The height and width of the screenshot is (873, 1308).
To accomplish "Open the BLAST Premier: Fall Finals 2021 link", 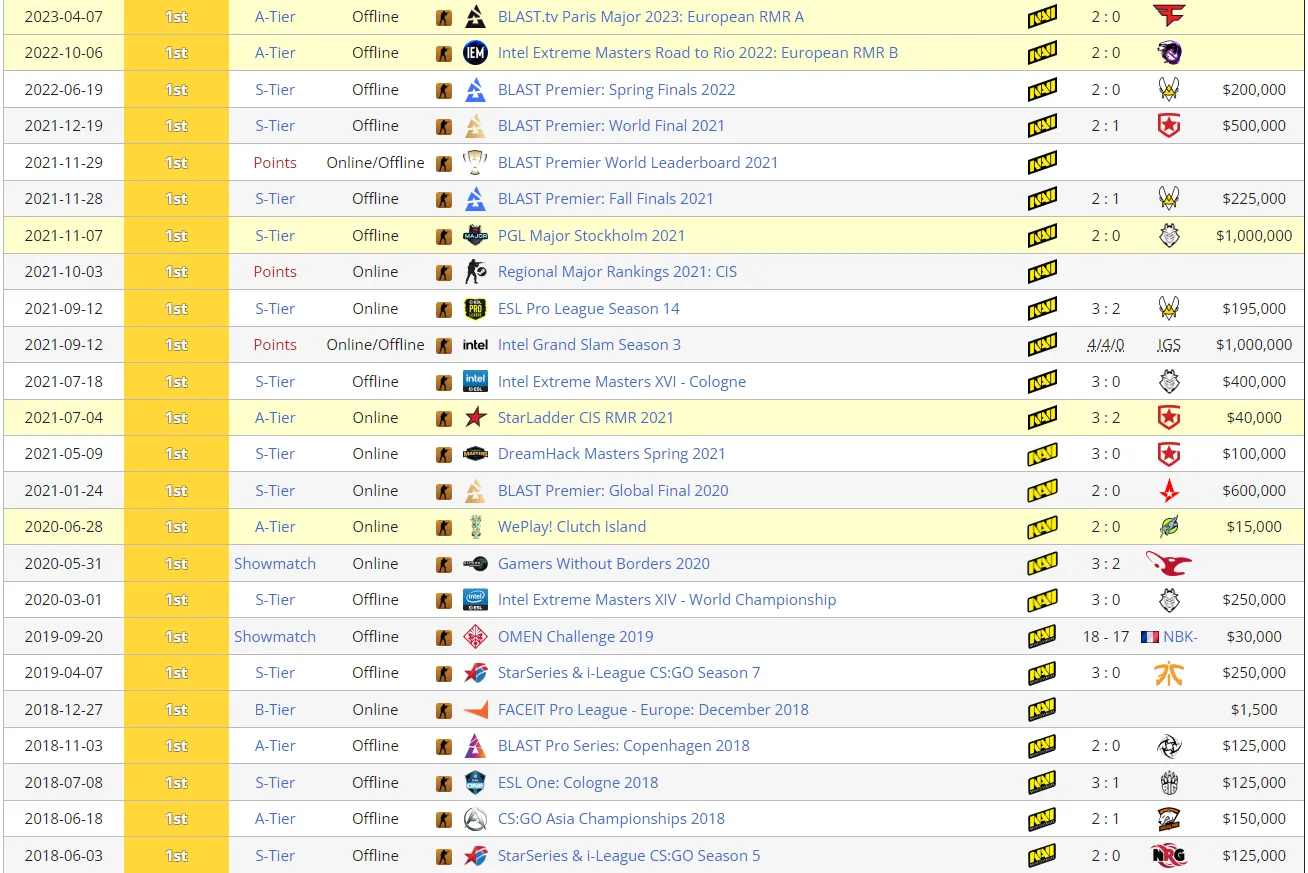I will click(606, 198).
